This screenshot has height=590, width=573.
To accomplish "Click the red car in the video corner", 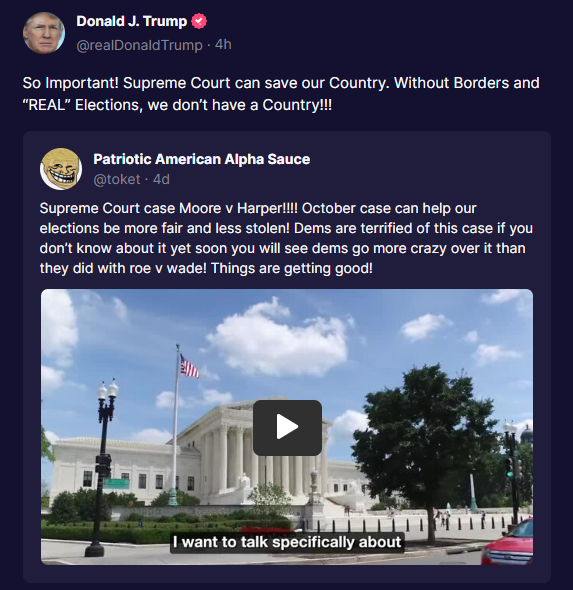I will click(508, 543).
